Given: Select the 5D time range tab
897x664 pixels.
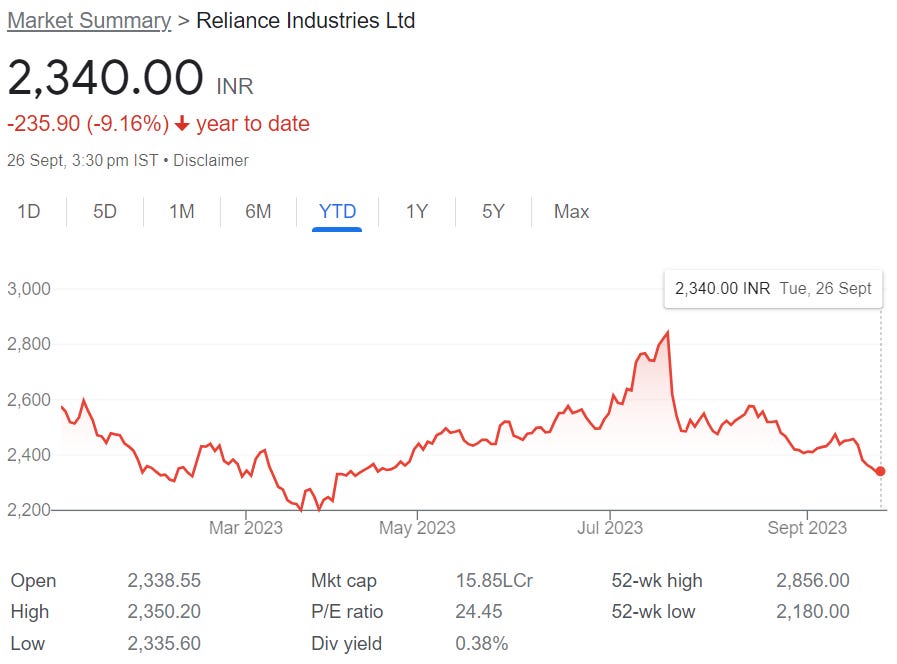Looking at the screenshot, I should 105,212.
